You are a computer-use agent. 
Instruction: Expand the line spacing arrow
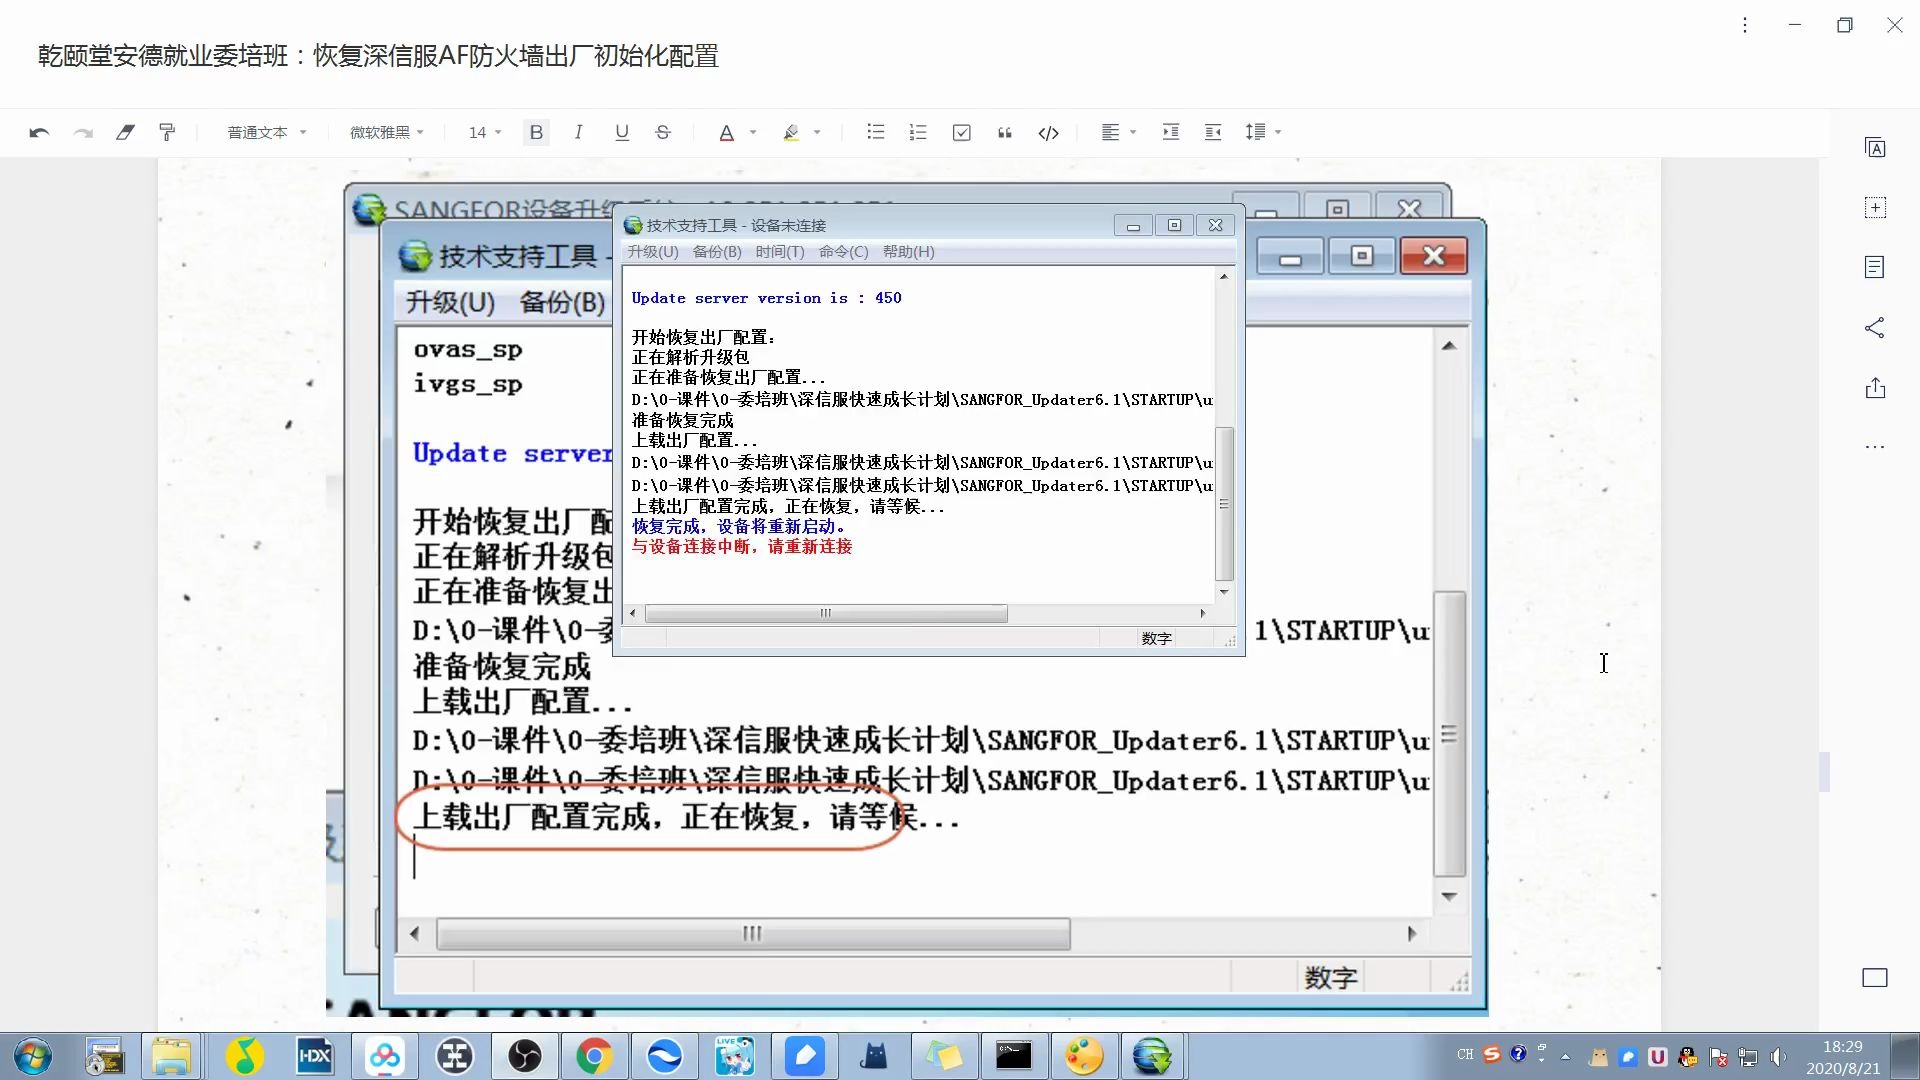point(1278,132)
